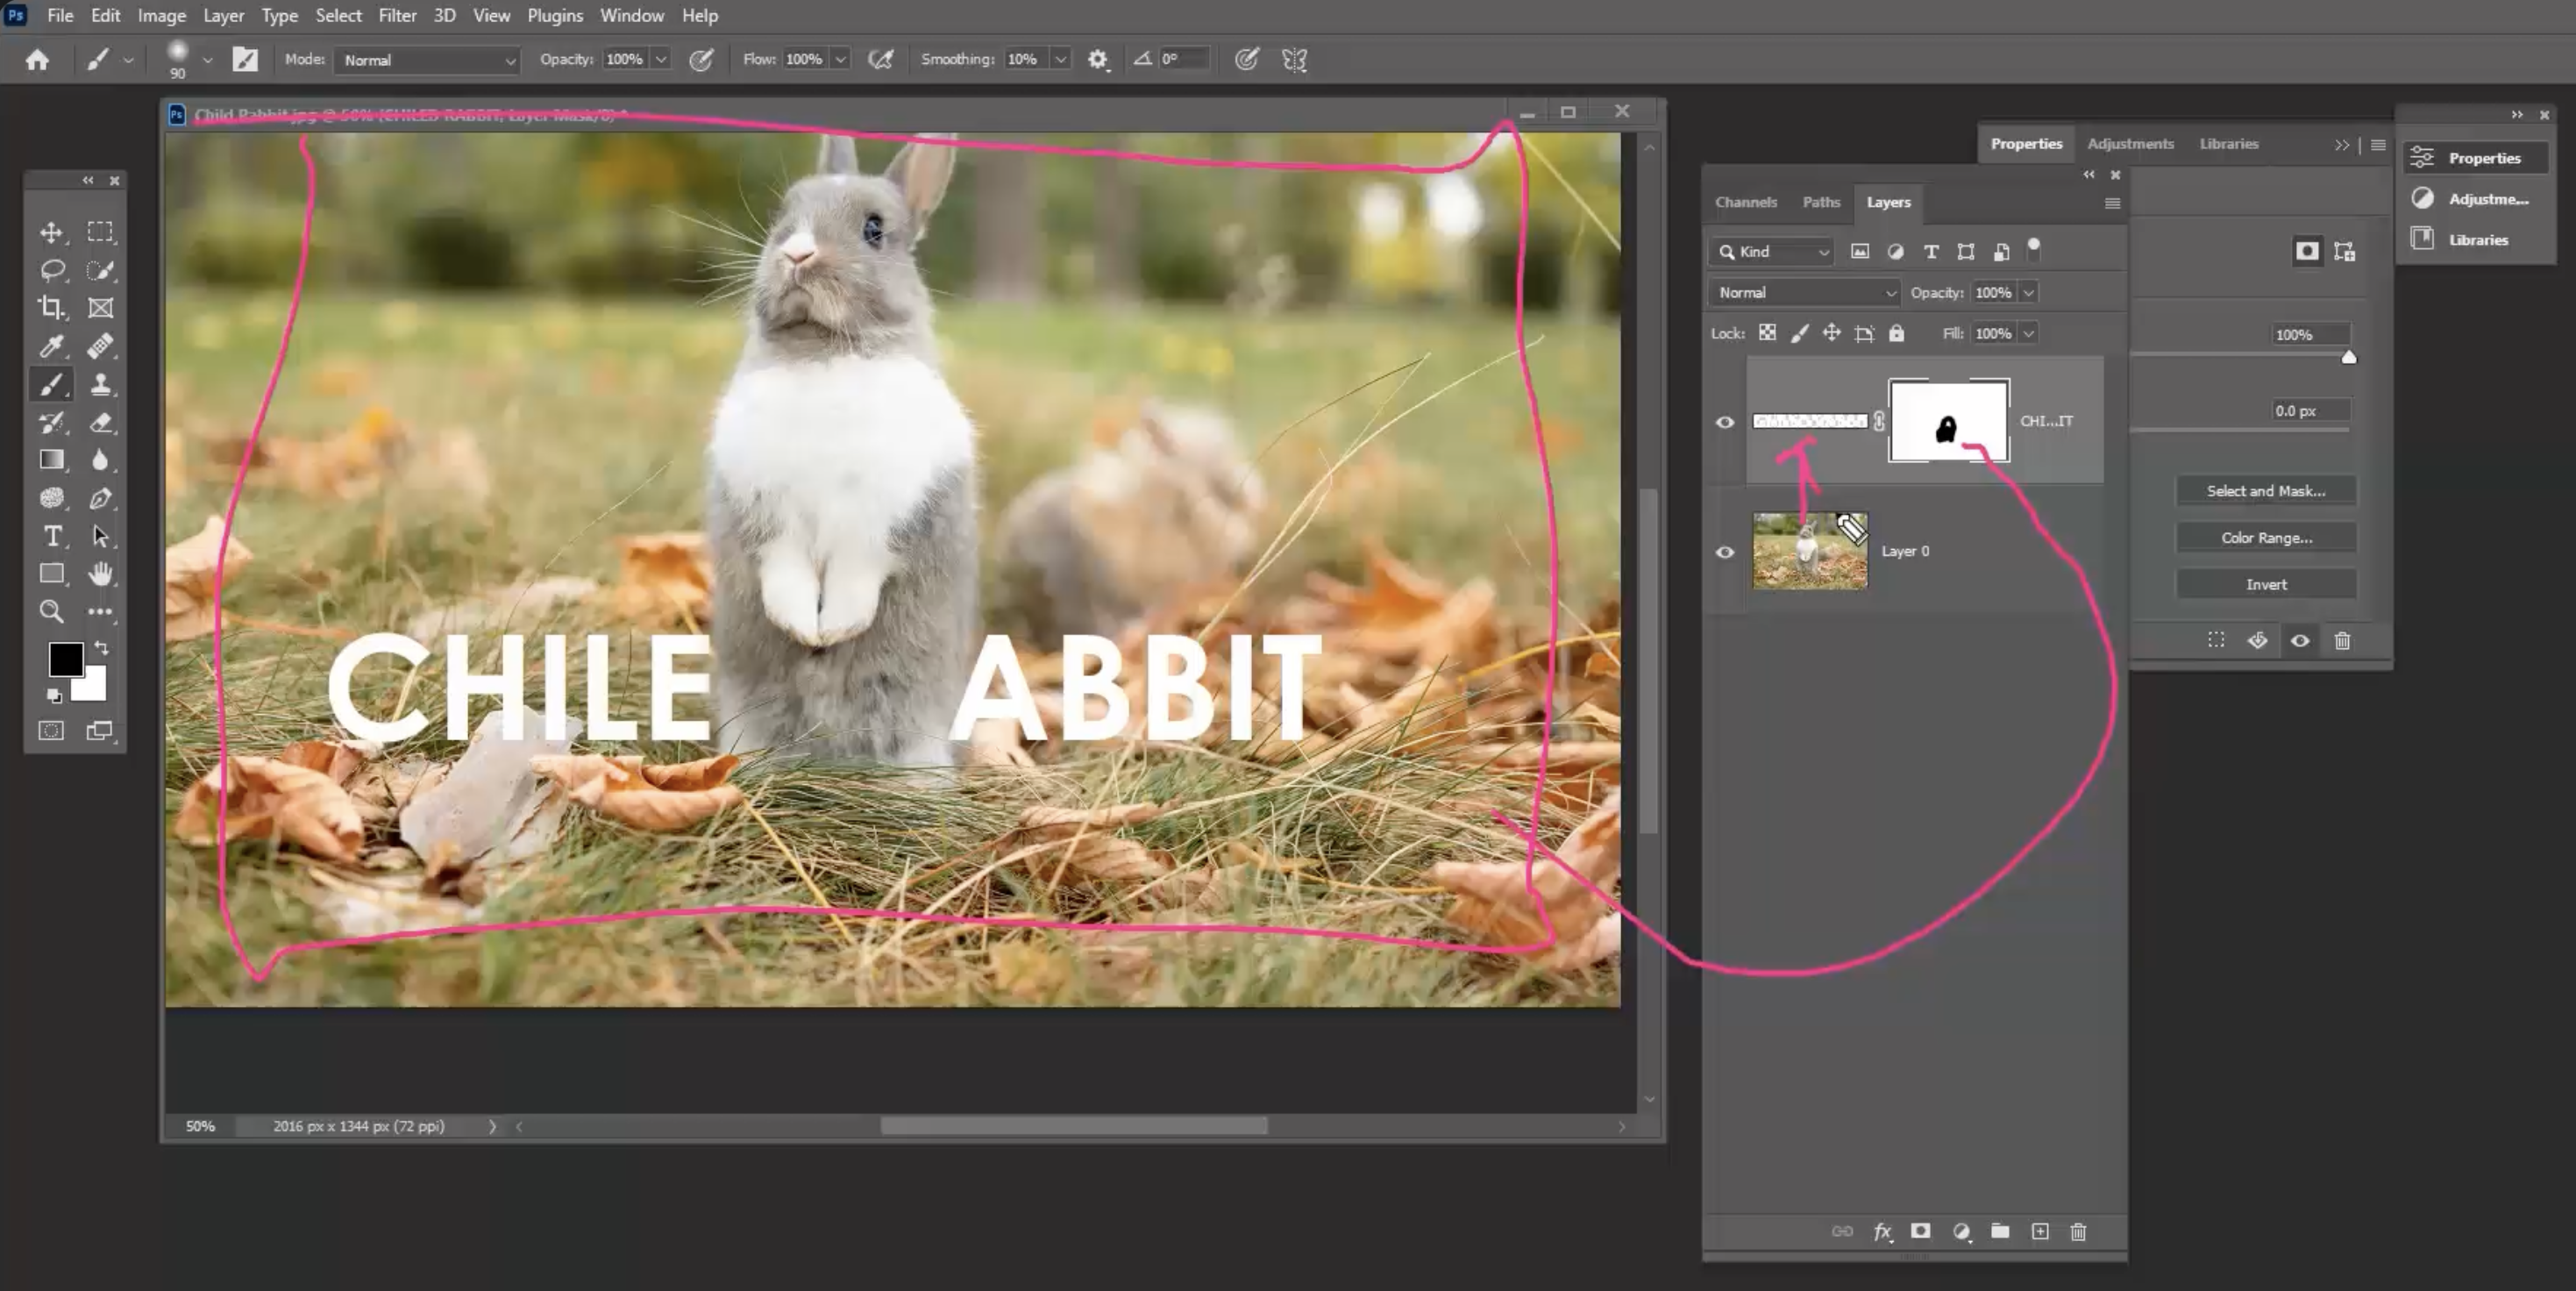Viewport: 2576px width, 1291px height.
Task: Select the Move tool
Action: tap(51, 232)
